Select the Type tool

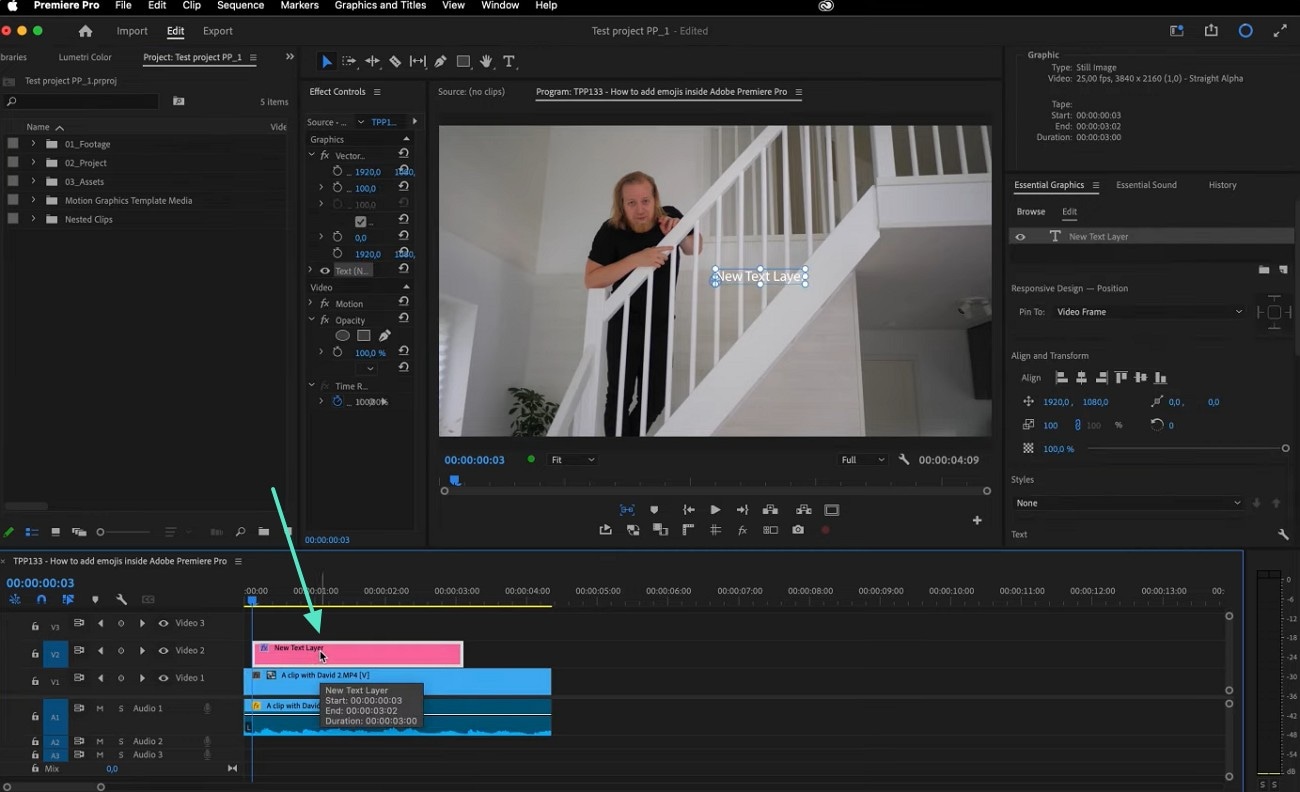[x=509, y=61]
